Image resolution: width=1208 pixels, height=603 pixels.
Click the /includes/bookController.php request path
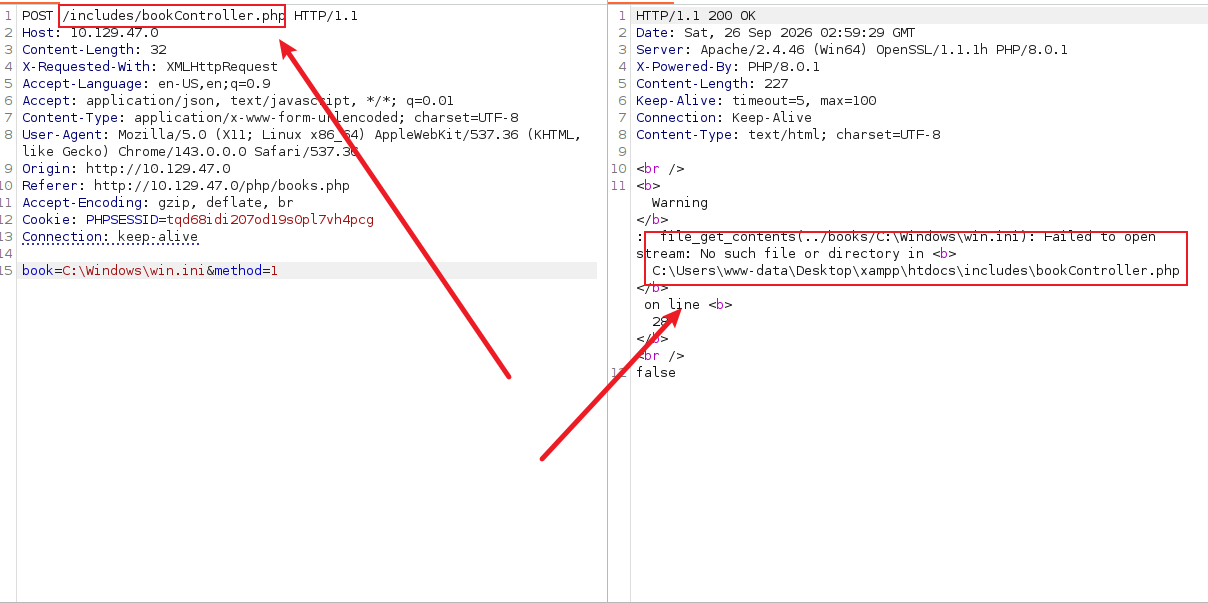(173, 16)
